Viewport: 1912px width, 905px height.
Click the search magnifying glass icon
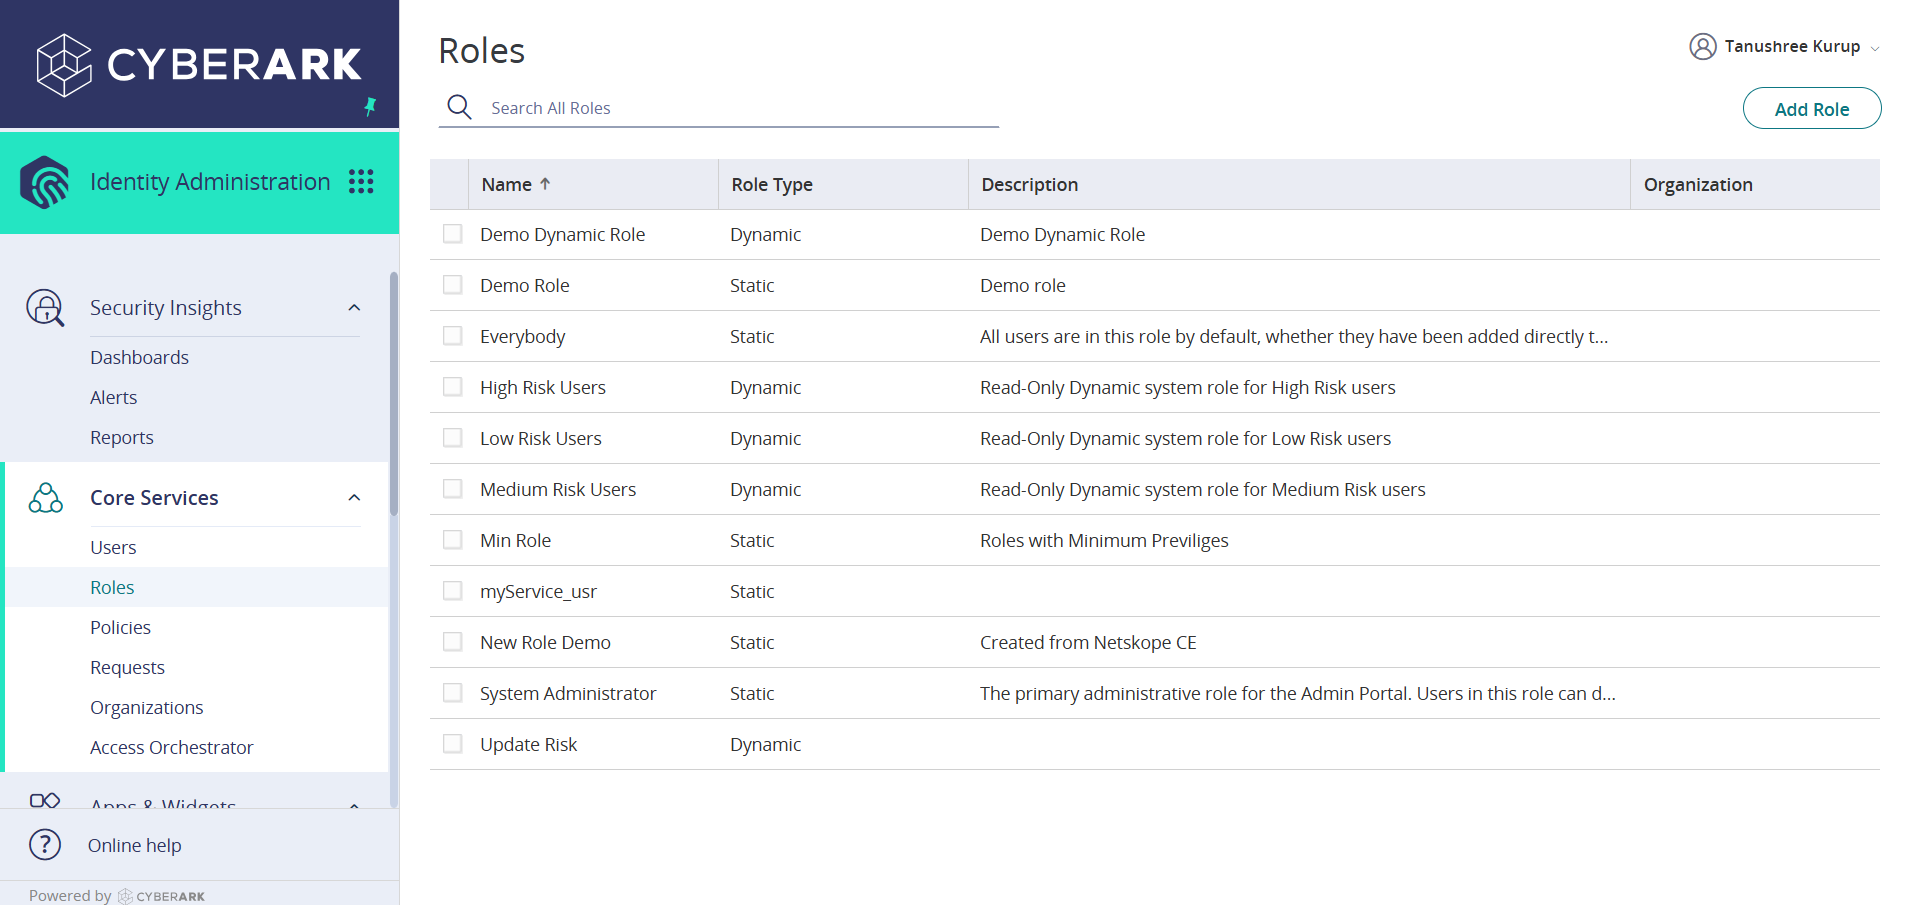(459, 107)
